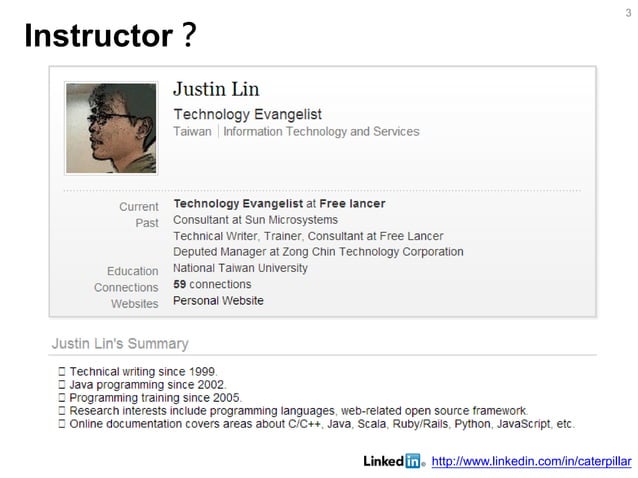This screenshot has width=638, height=478.
Task: Click the Justin Lin name heading
Action: coord(216,89)
